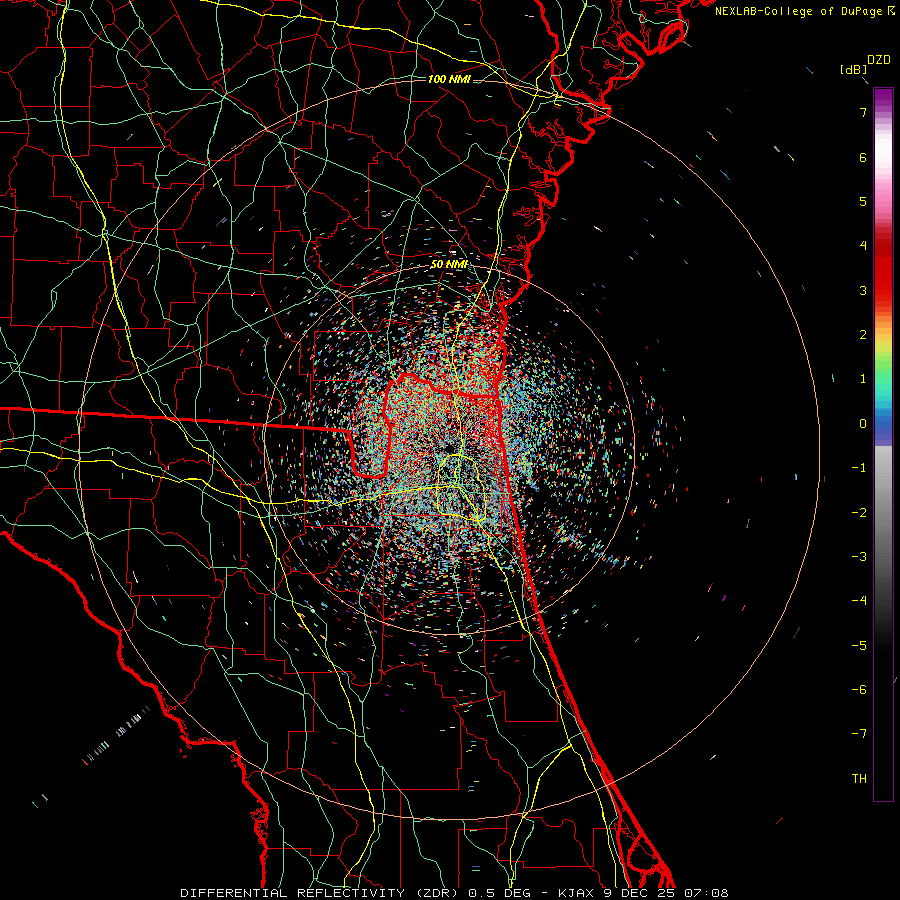Click the color scale value '-5'
Image resolution: width=900 pixels, height=900 pixels.
point(859,646)
